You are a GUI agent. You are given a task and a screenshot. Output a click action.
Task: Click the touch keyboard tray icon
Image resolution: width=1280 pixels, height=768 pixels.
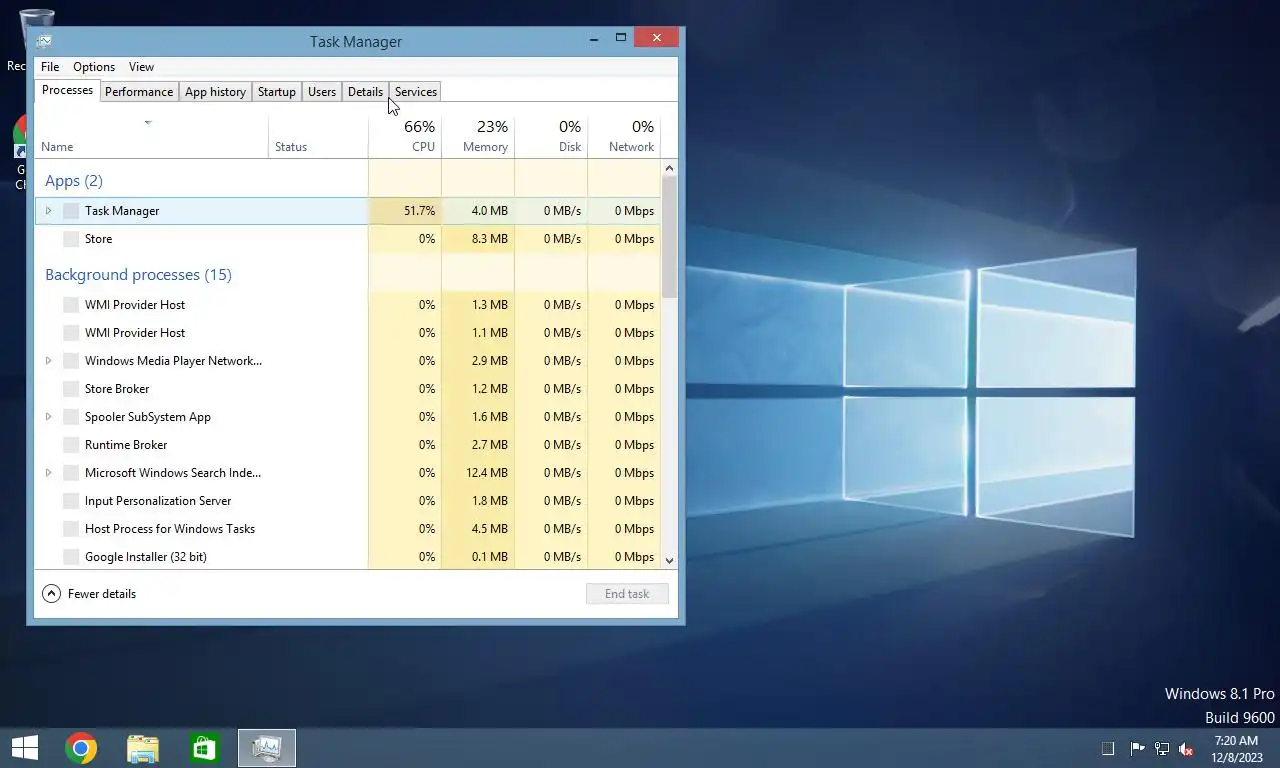point(1108,749)
